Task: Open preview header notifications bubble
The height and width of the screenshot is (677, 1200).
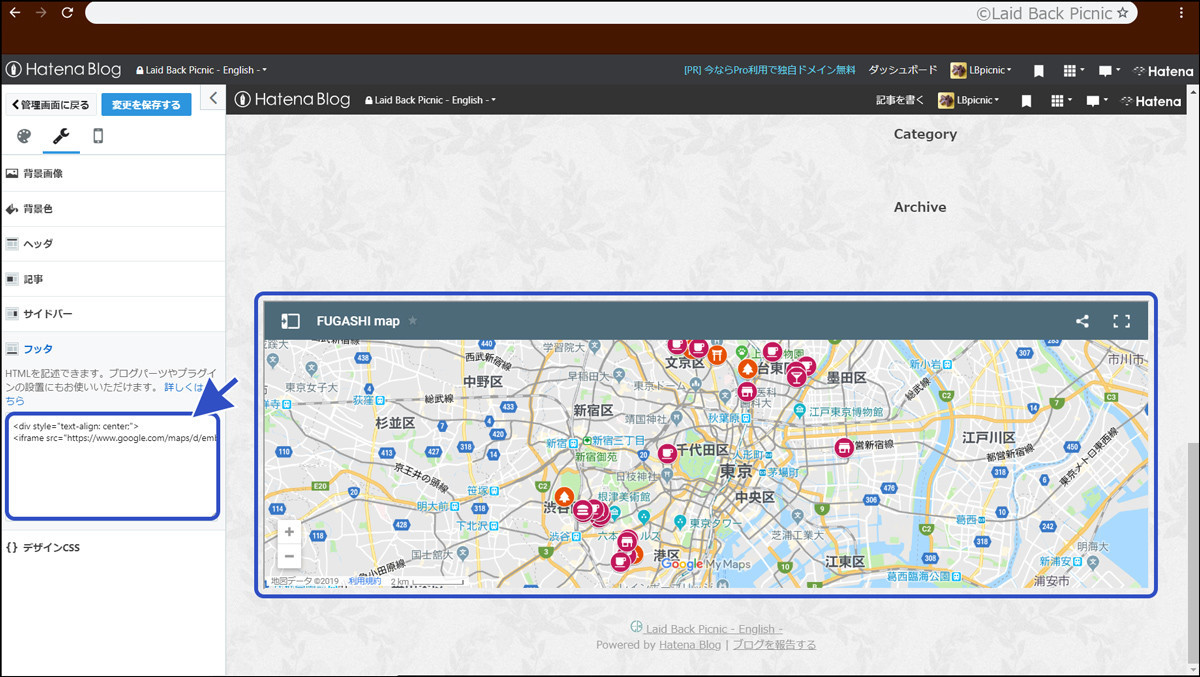Action: [x=1096, y=101]
